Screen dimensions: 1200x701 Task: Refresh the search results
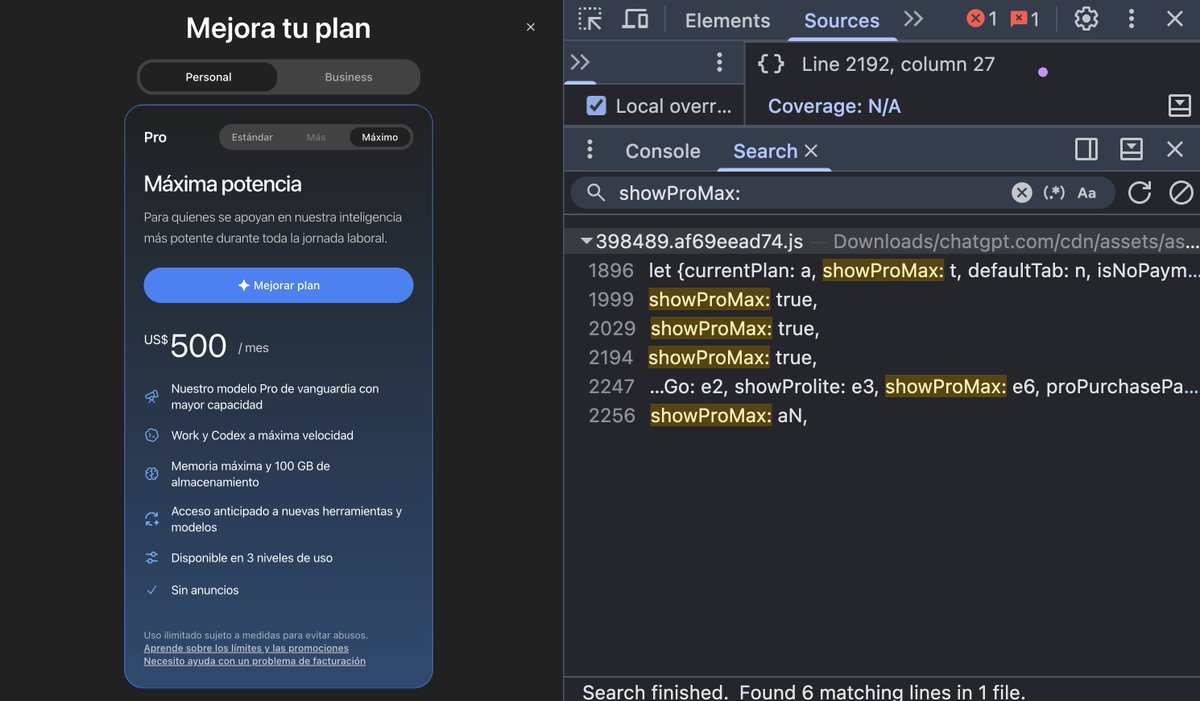coord(1139,193)
